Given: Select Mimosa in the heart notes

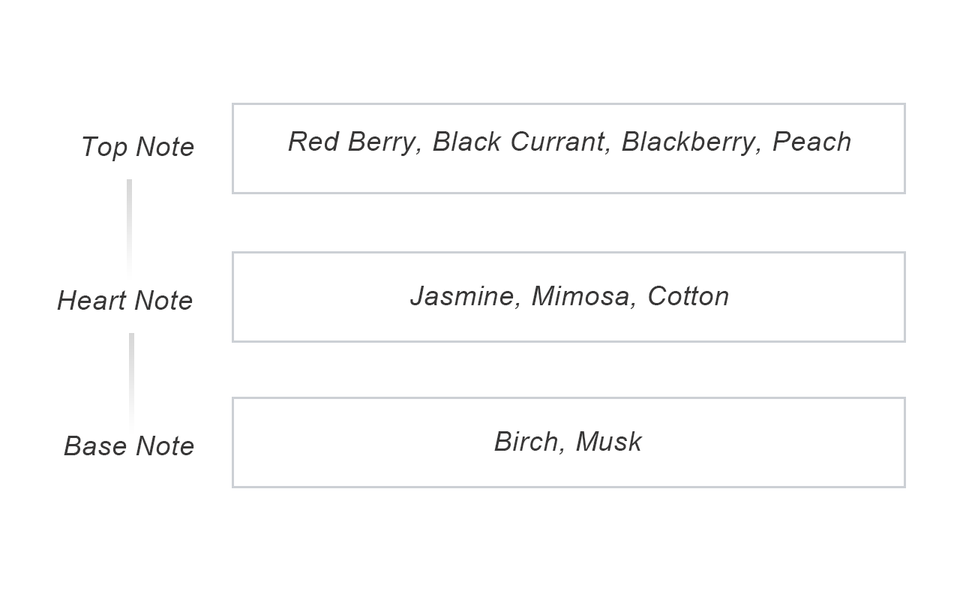Looking at the screenshot, I should 581,297.
